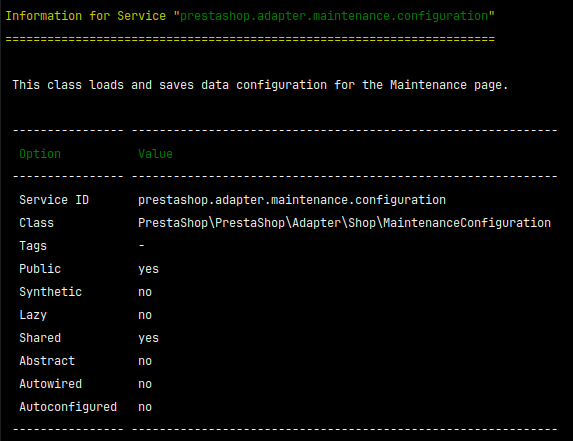Click the 'Shared' option label

[40, 338]
